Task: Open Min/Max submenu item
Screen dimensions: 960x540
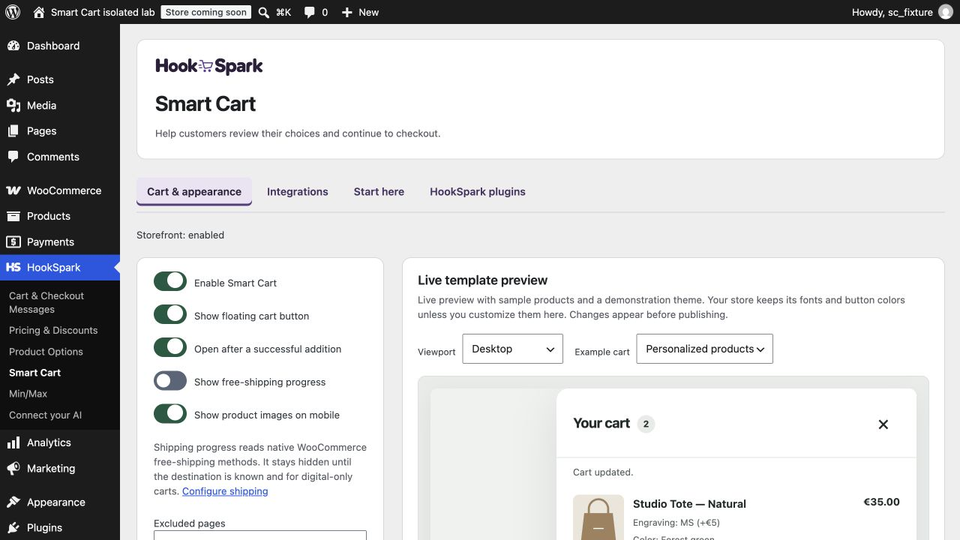Action: (x=28, y=394)
